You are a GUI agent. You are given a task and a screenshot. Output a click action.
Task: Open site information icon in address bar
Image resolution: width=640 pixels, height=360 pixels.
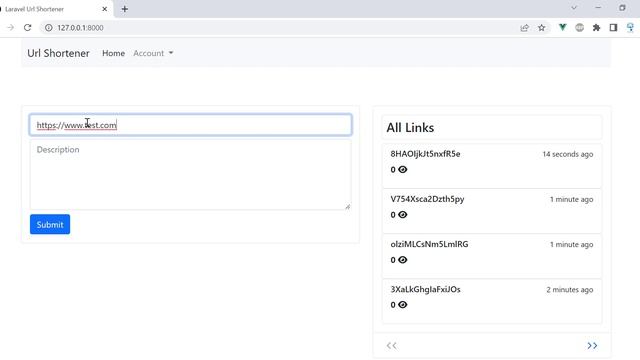tap(49, 28)
